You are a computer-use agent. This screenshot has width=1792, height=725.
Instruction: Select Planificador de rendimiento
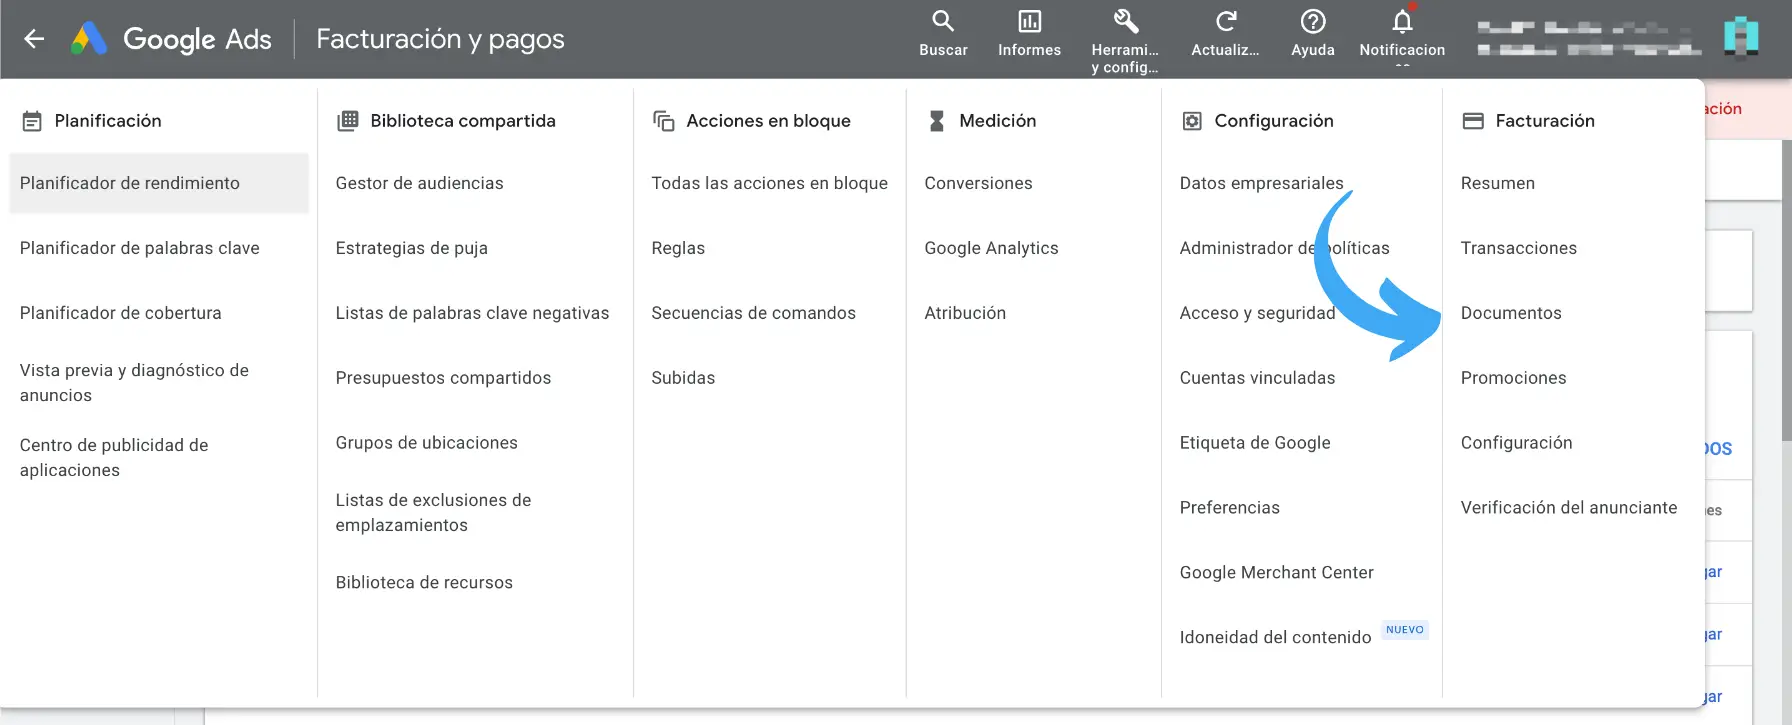159,183
